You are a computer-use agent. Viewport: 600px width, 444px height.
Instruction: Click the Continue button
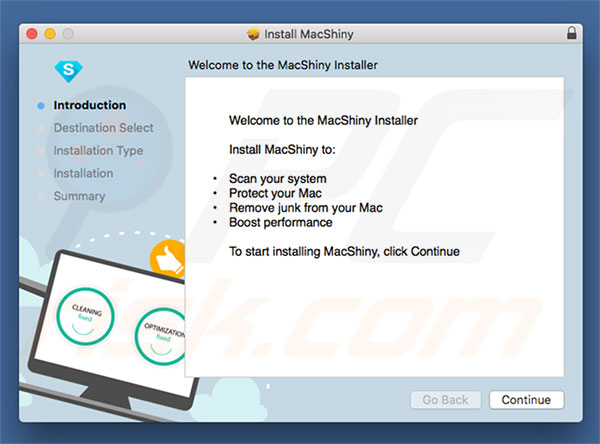click(526, 400)
